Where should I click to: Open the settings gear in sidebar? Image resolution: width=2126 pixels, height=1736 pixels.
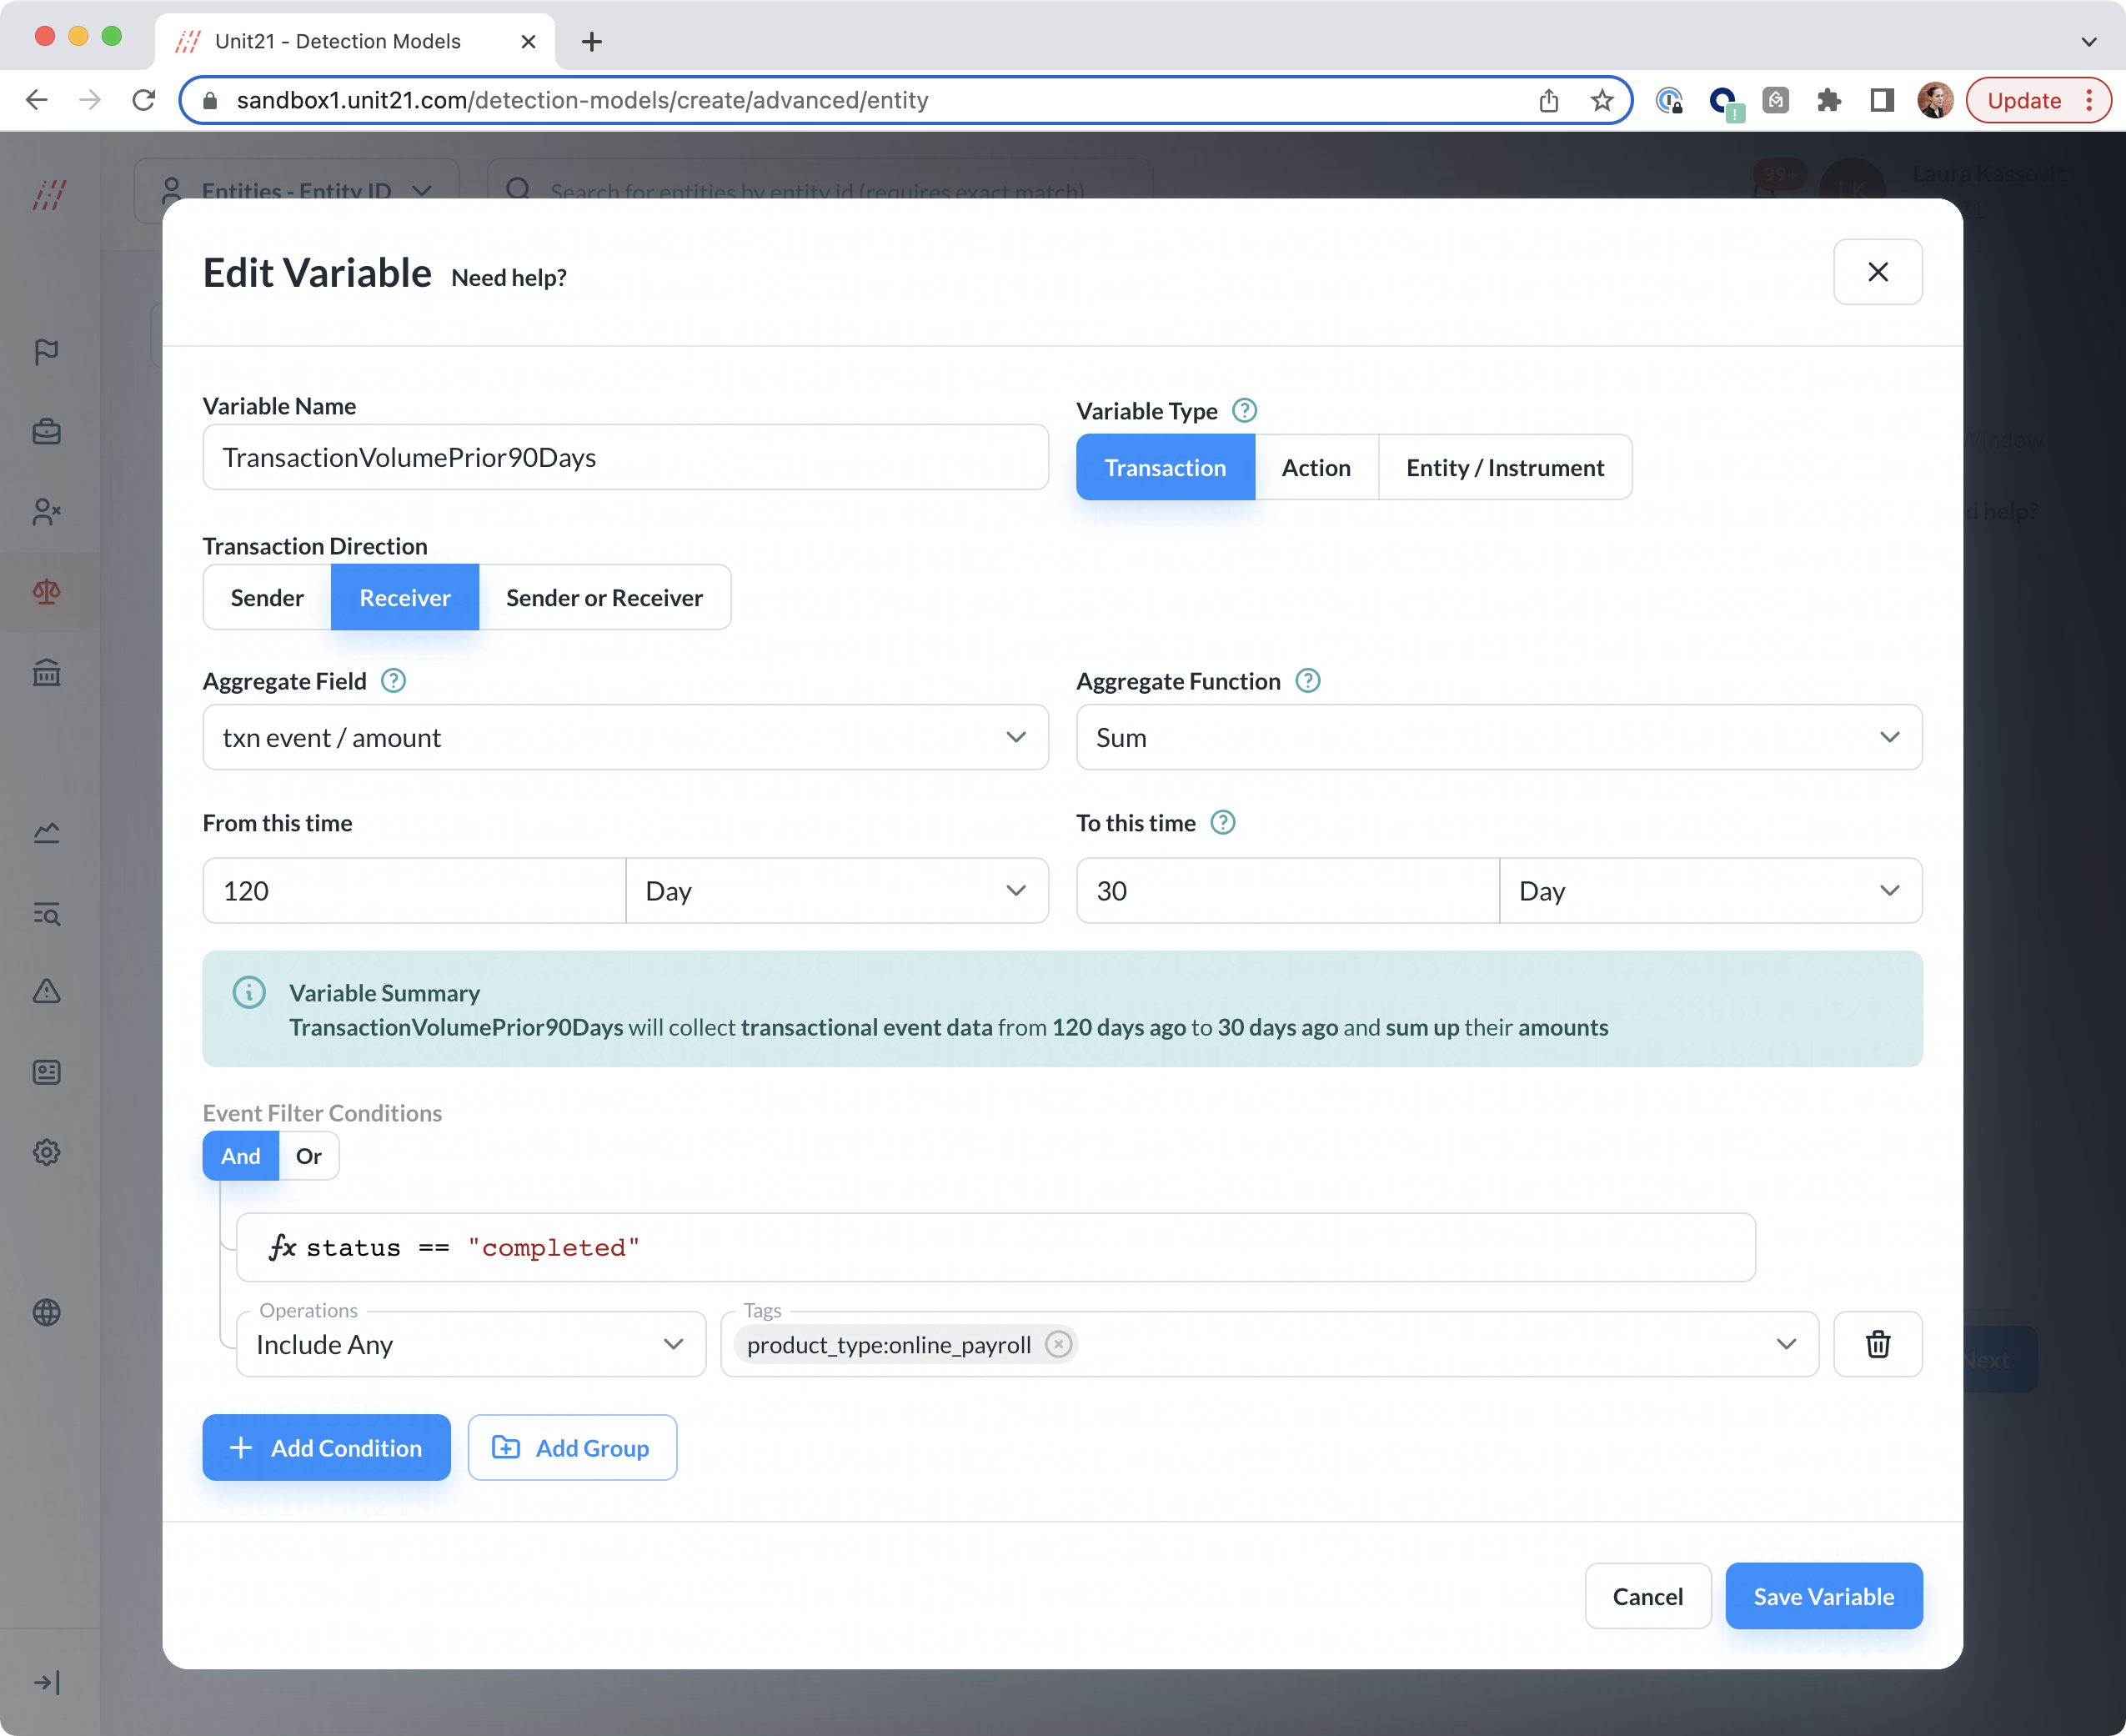47,1152
